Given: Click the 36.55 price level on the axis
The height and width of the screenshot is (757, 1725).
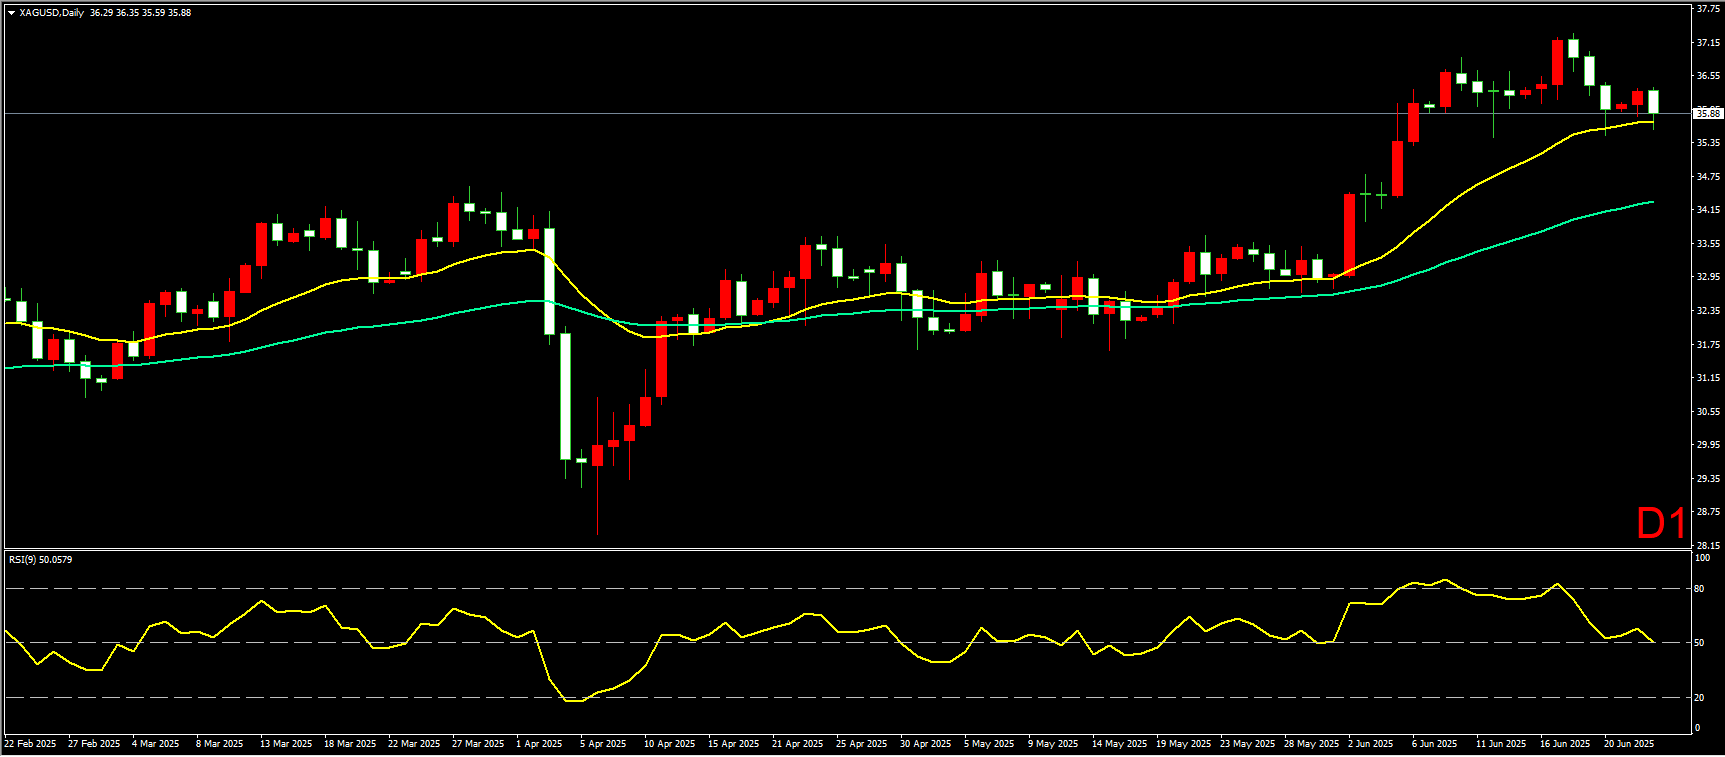Looking at the screenshot, I should (1708, 76).
